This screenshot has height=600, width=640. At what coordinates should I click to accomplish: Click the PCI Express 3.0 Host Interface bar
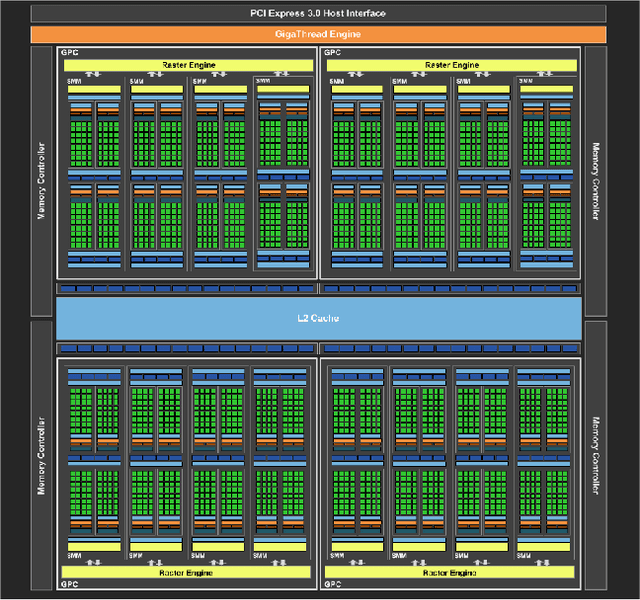point(319,13)
